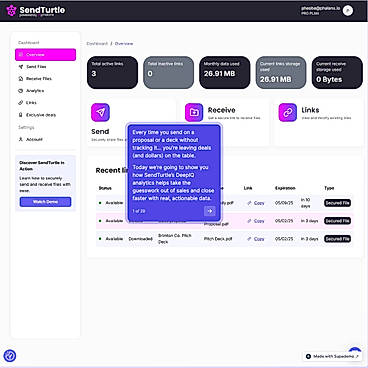Click the Total inactive links card
The width and height of the screenshot is (368, 368).
coord(168,72)
